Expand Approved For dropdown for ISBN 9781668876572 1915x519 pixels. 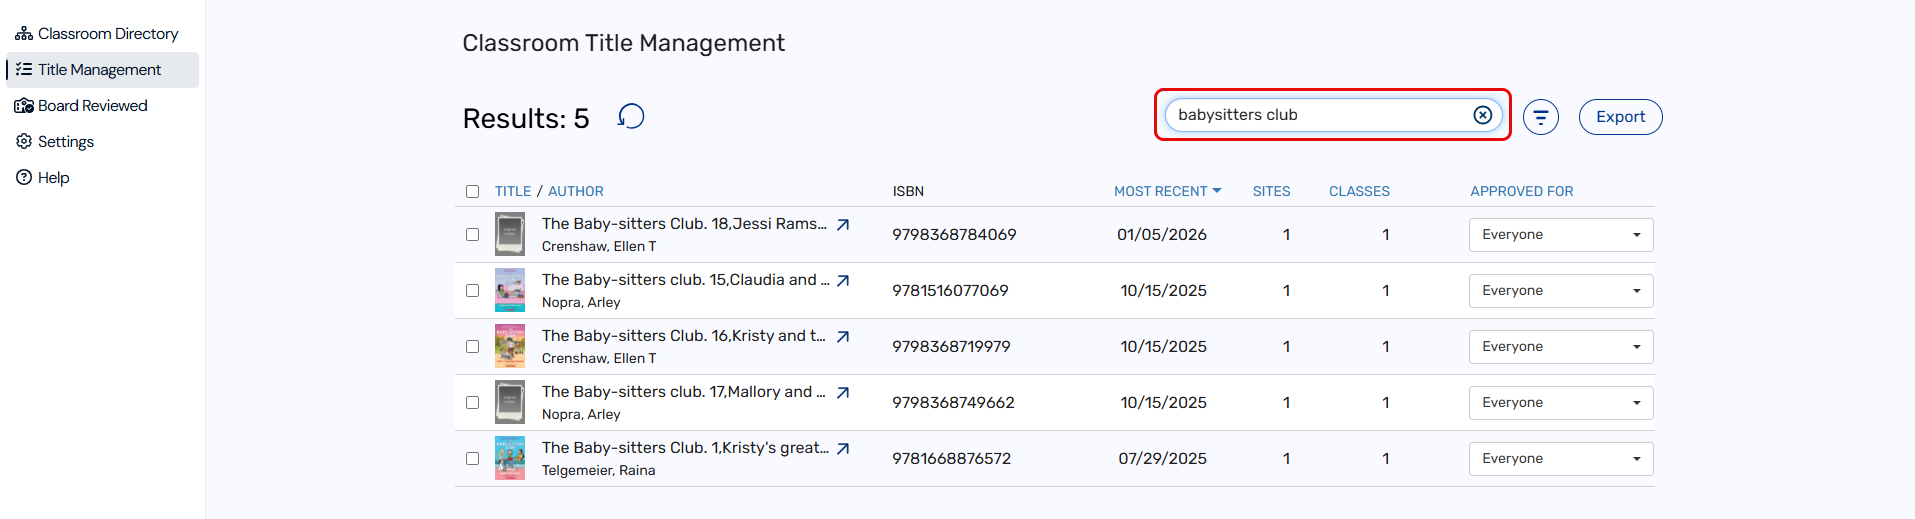coord(1560,459)
